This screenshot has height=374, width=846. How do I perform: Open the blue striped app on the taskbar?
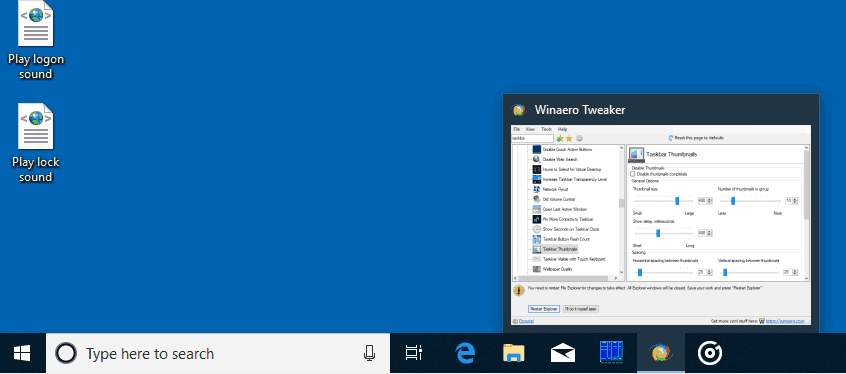[611, 353]
